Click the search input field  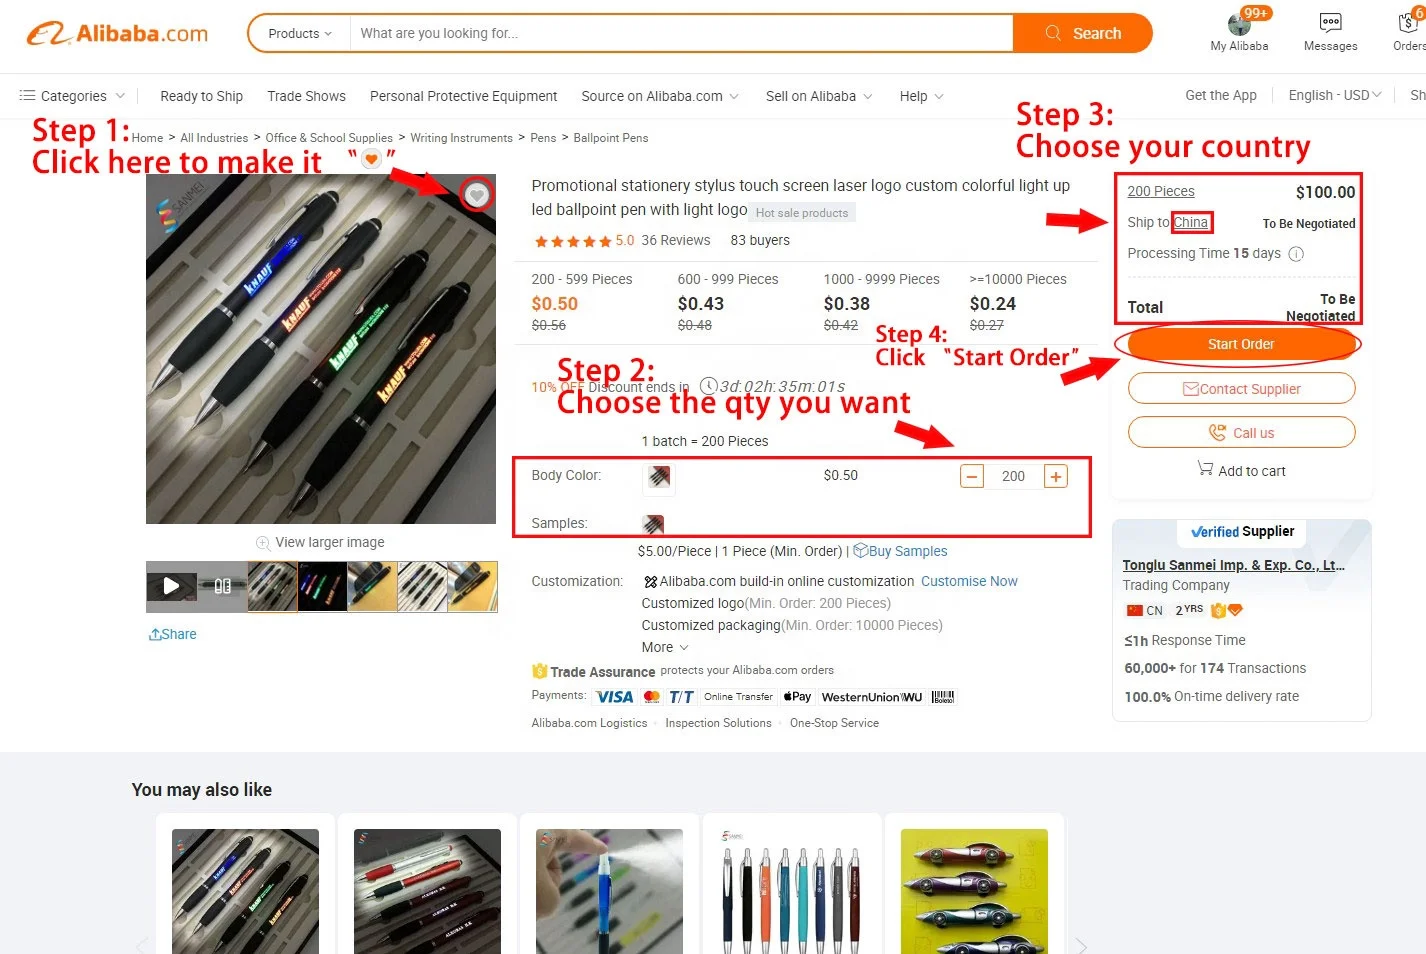click(680, 33)
